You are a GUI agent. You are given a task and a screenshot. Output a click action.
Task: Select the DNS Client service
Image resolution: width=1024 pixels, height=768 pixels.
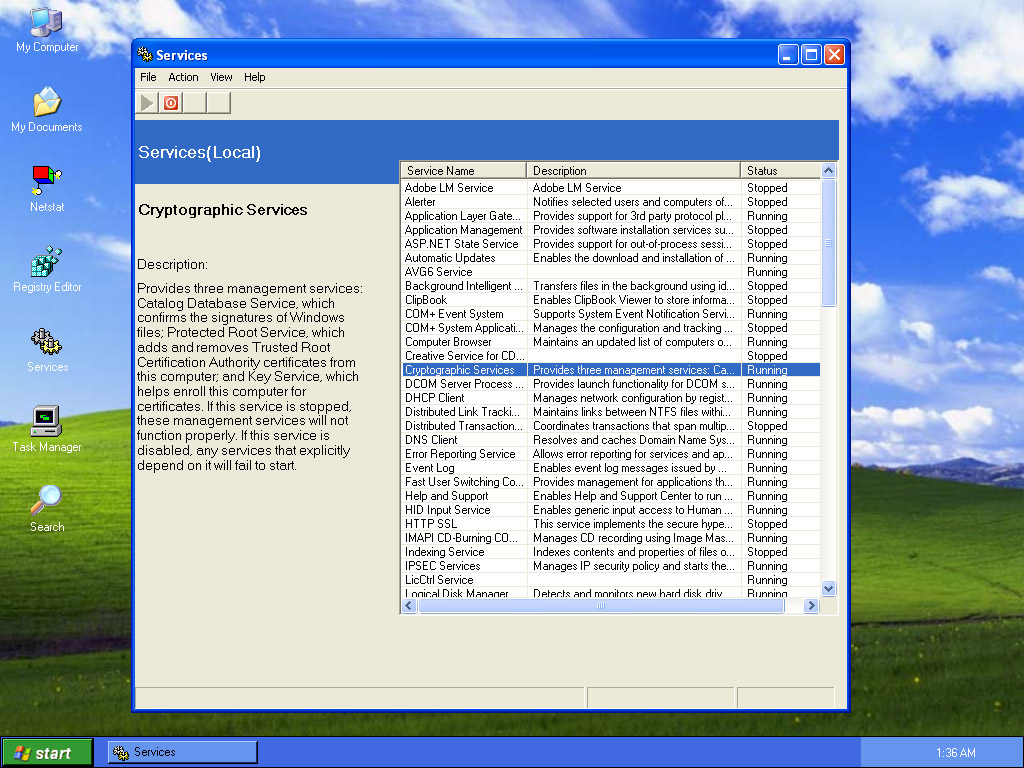tap(611, 440)
